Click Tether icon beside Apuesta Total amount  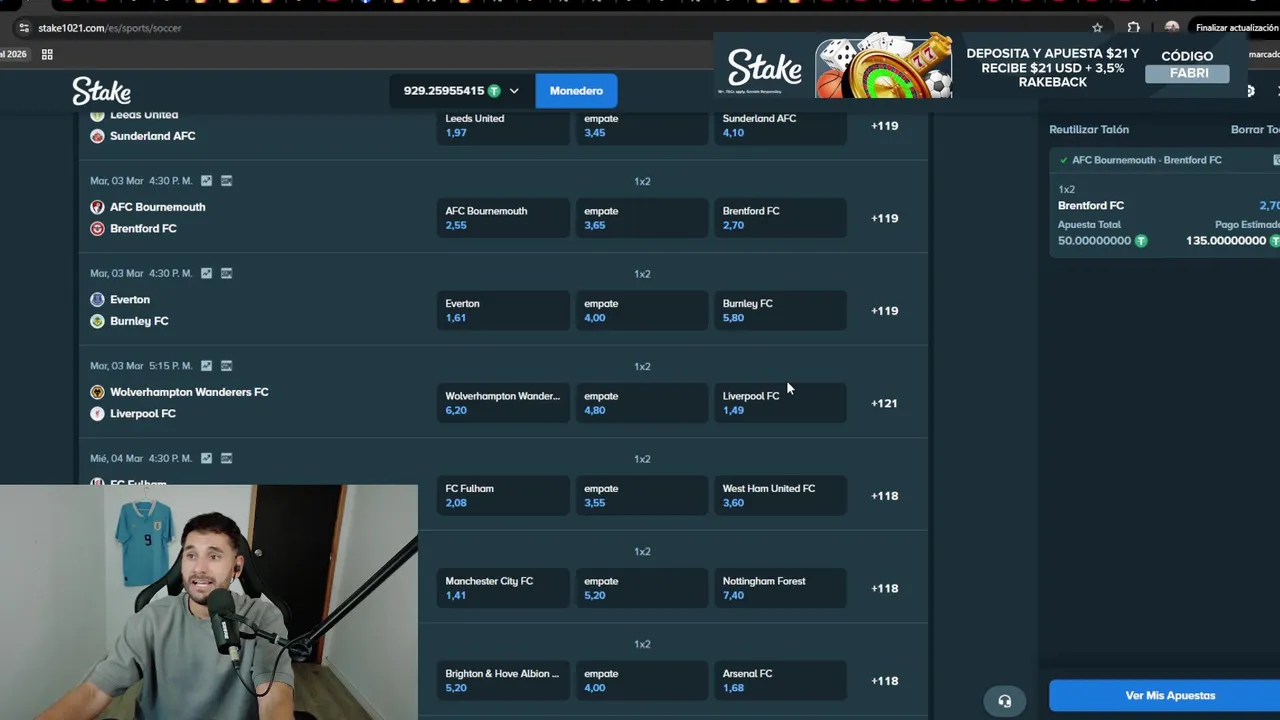[1141, 241]
